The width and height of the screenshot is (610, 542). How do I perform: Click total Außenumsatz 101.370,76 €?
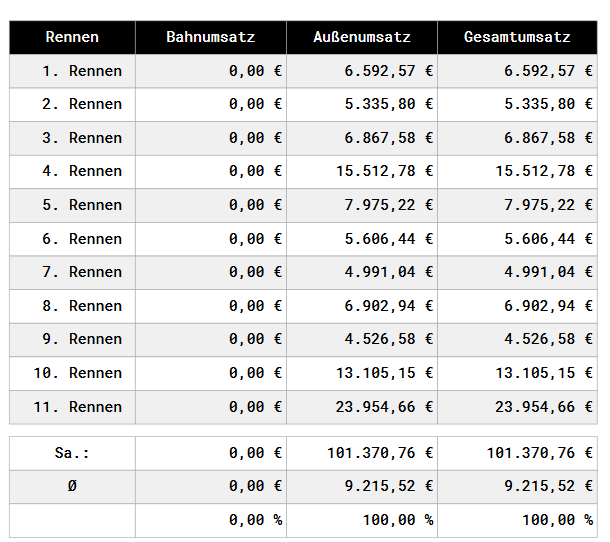click(380, 453)
